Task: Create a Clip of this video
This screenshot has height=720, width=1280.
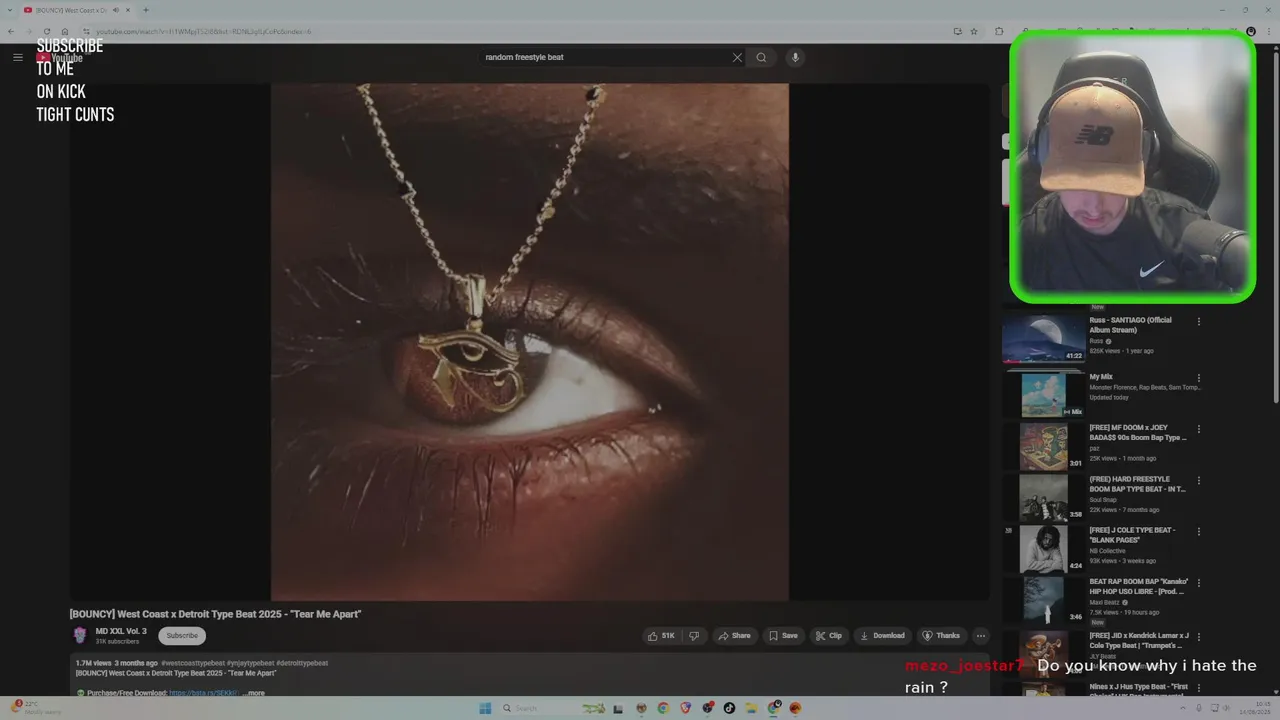Action: pos(828,636)
